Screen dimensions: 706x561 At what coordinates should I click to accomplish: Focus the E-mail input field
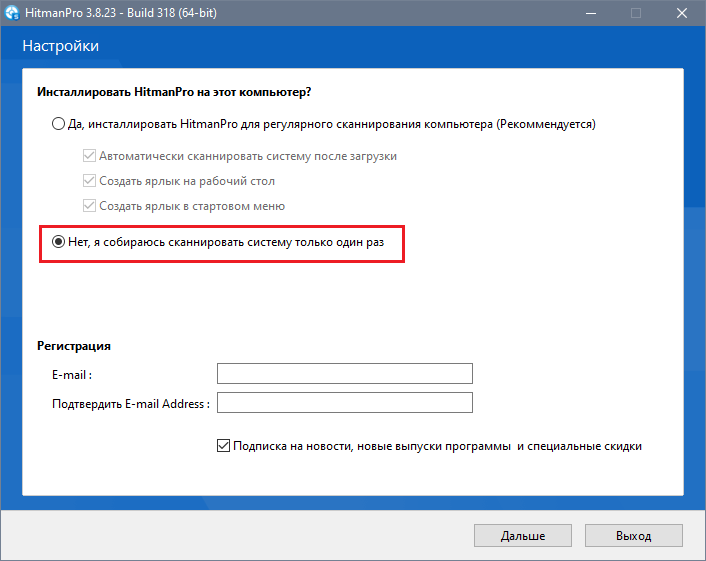(x=344, y=374)
